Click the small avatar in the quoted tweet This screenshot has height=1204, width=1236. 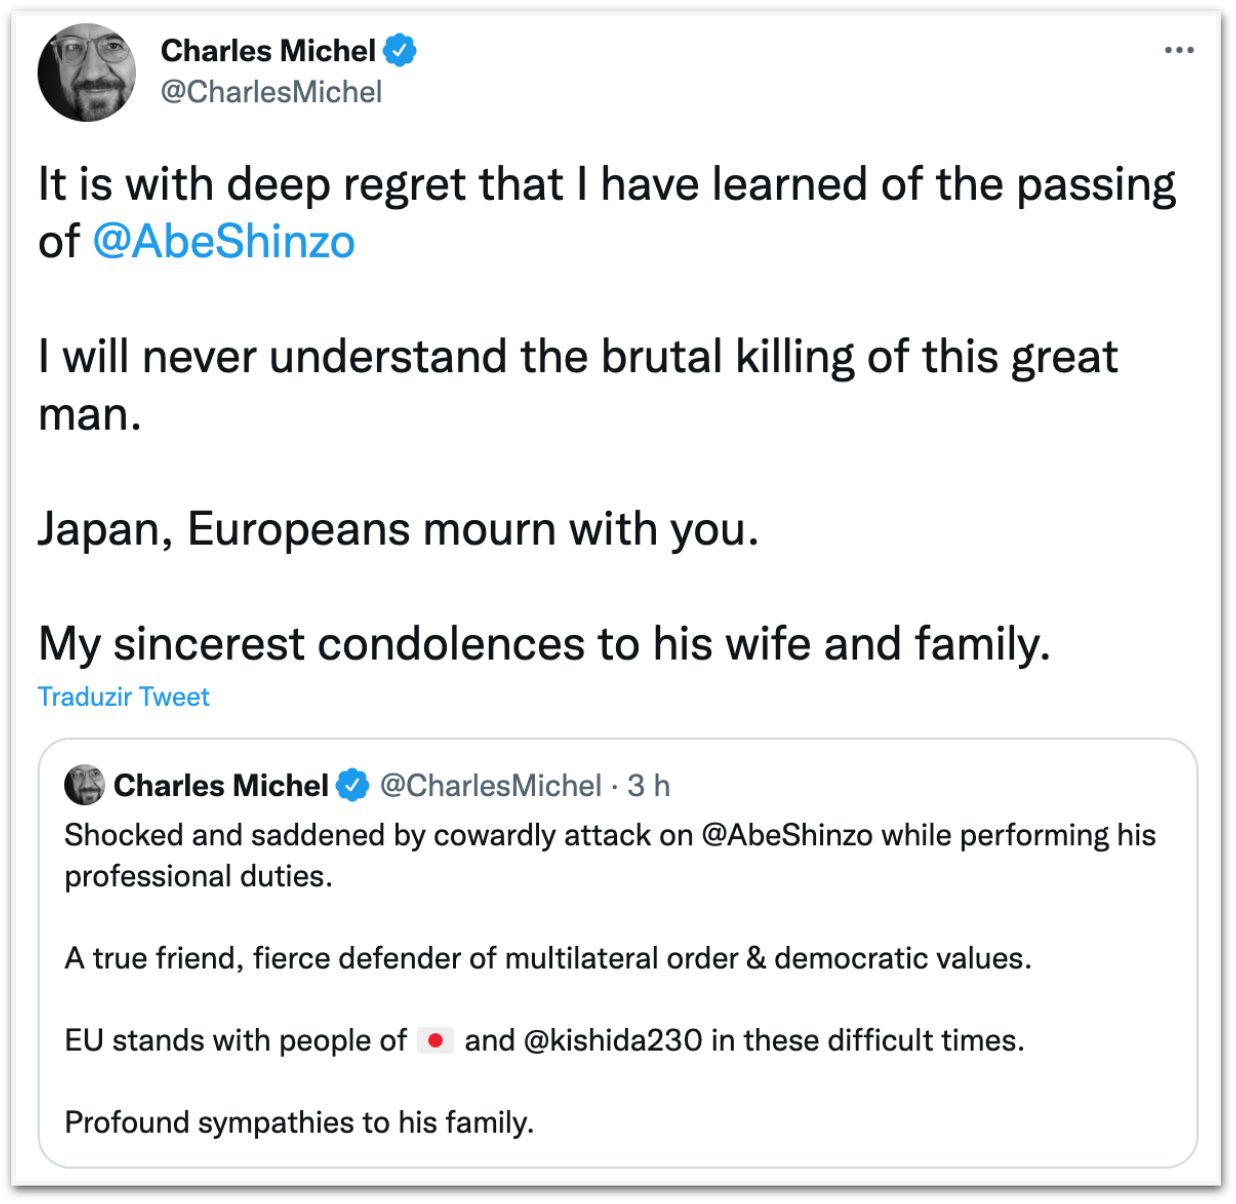click(84, 785)
